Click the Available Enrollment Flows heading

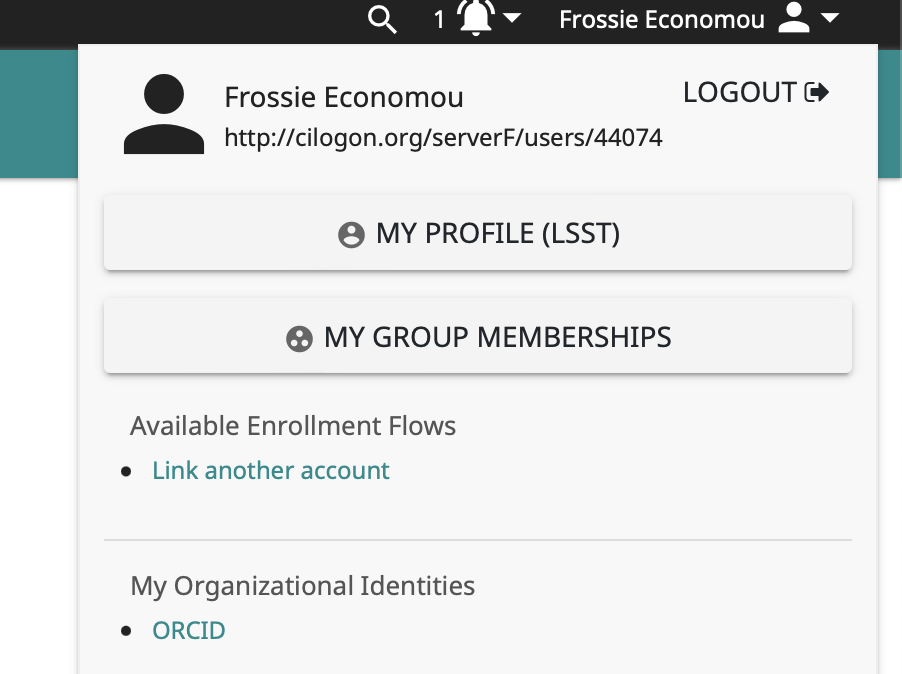293,426
